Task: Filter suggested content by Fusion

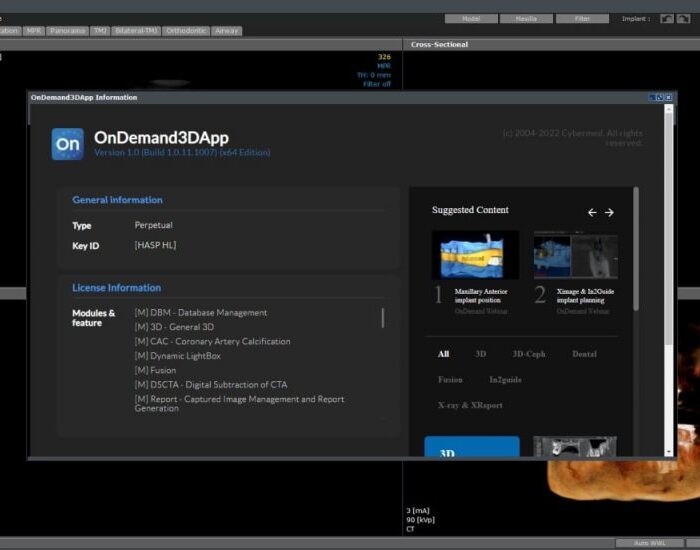Action: coord(450,379)
